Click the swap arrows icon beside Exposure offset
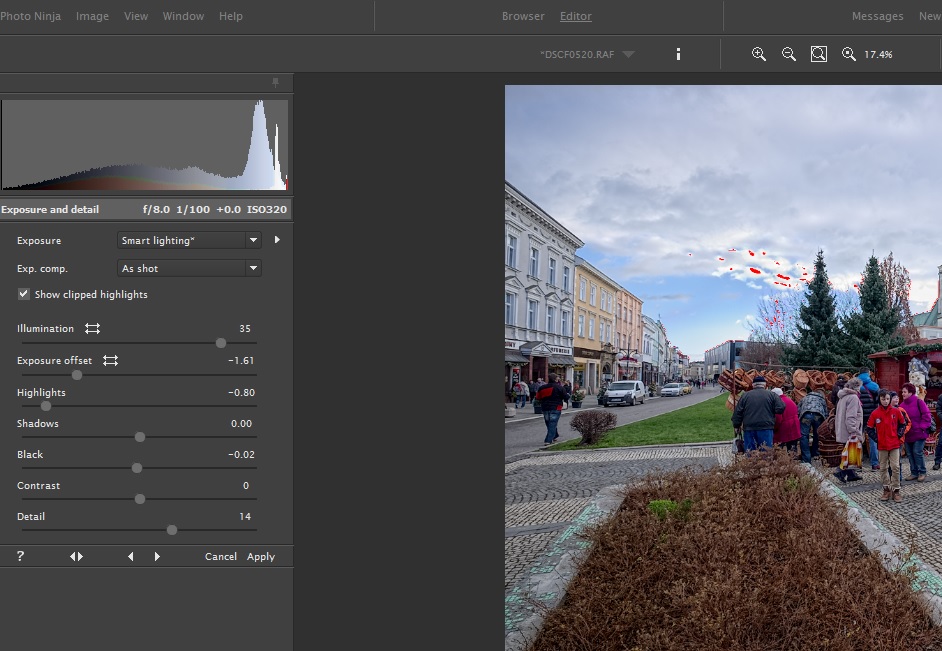This screenshot has height=651, width=942. (110, 361)
